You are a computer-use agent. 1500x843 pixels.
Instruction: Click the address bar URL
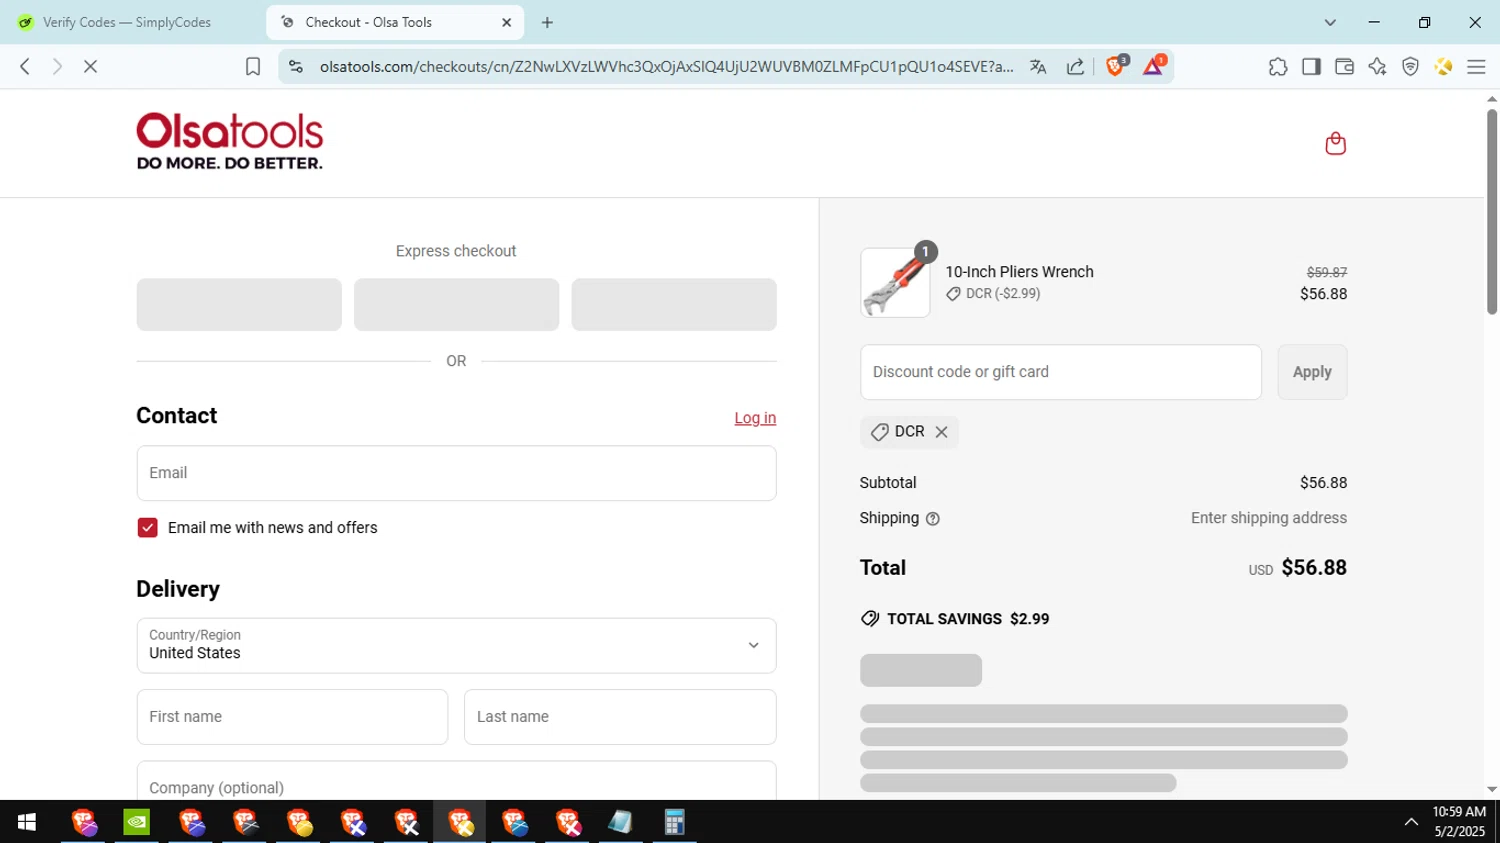pyautogui.click(x=666, y=67)
